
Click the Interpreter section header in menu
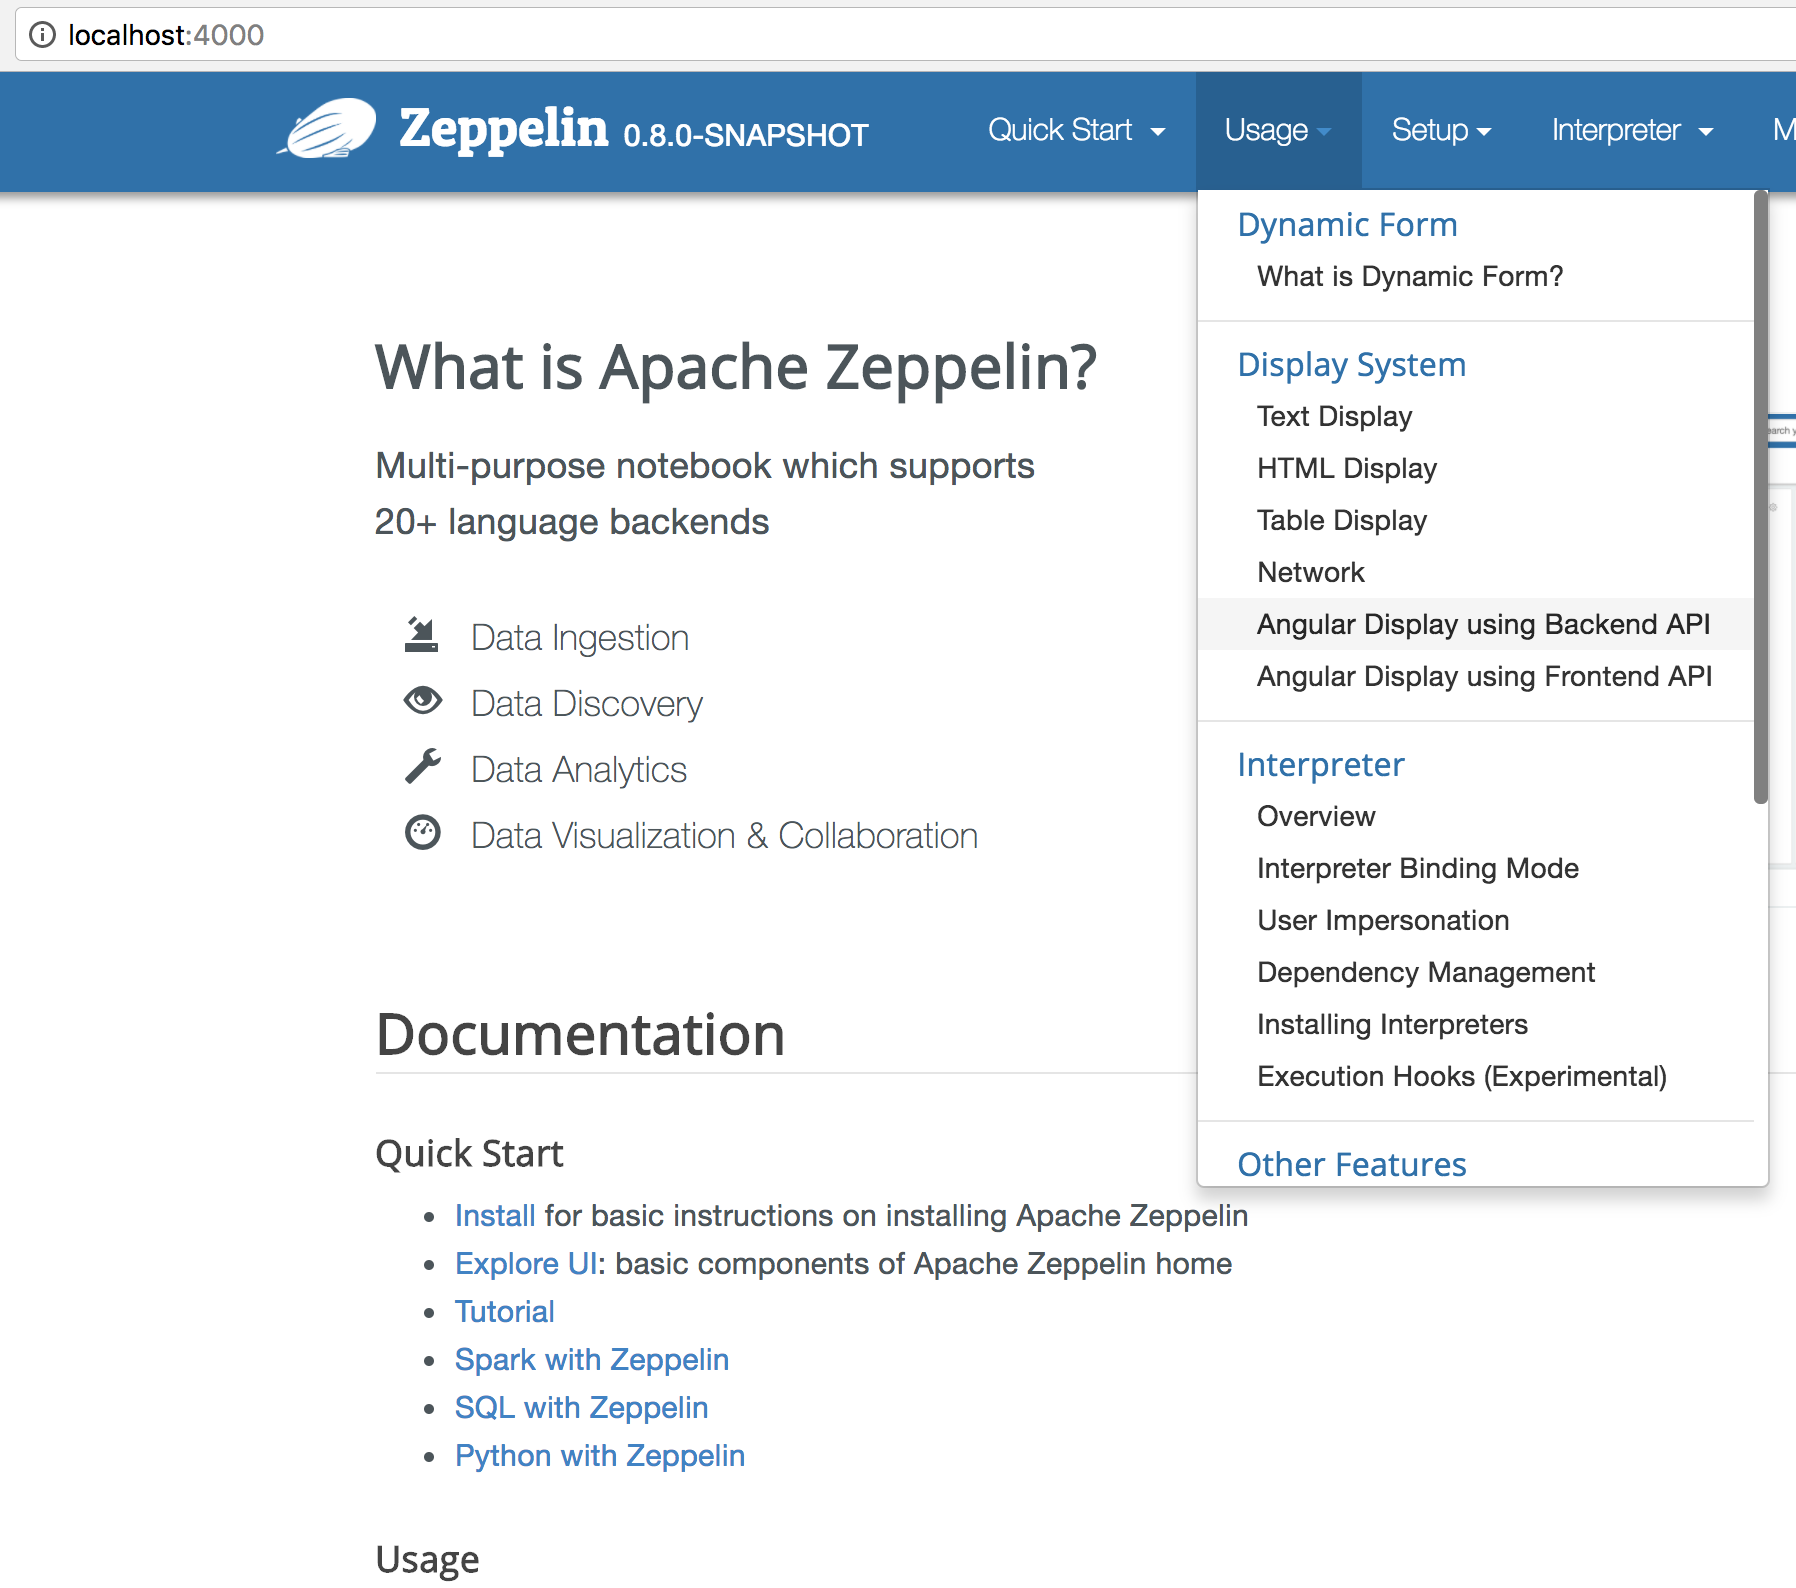click(1320, 765)
